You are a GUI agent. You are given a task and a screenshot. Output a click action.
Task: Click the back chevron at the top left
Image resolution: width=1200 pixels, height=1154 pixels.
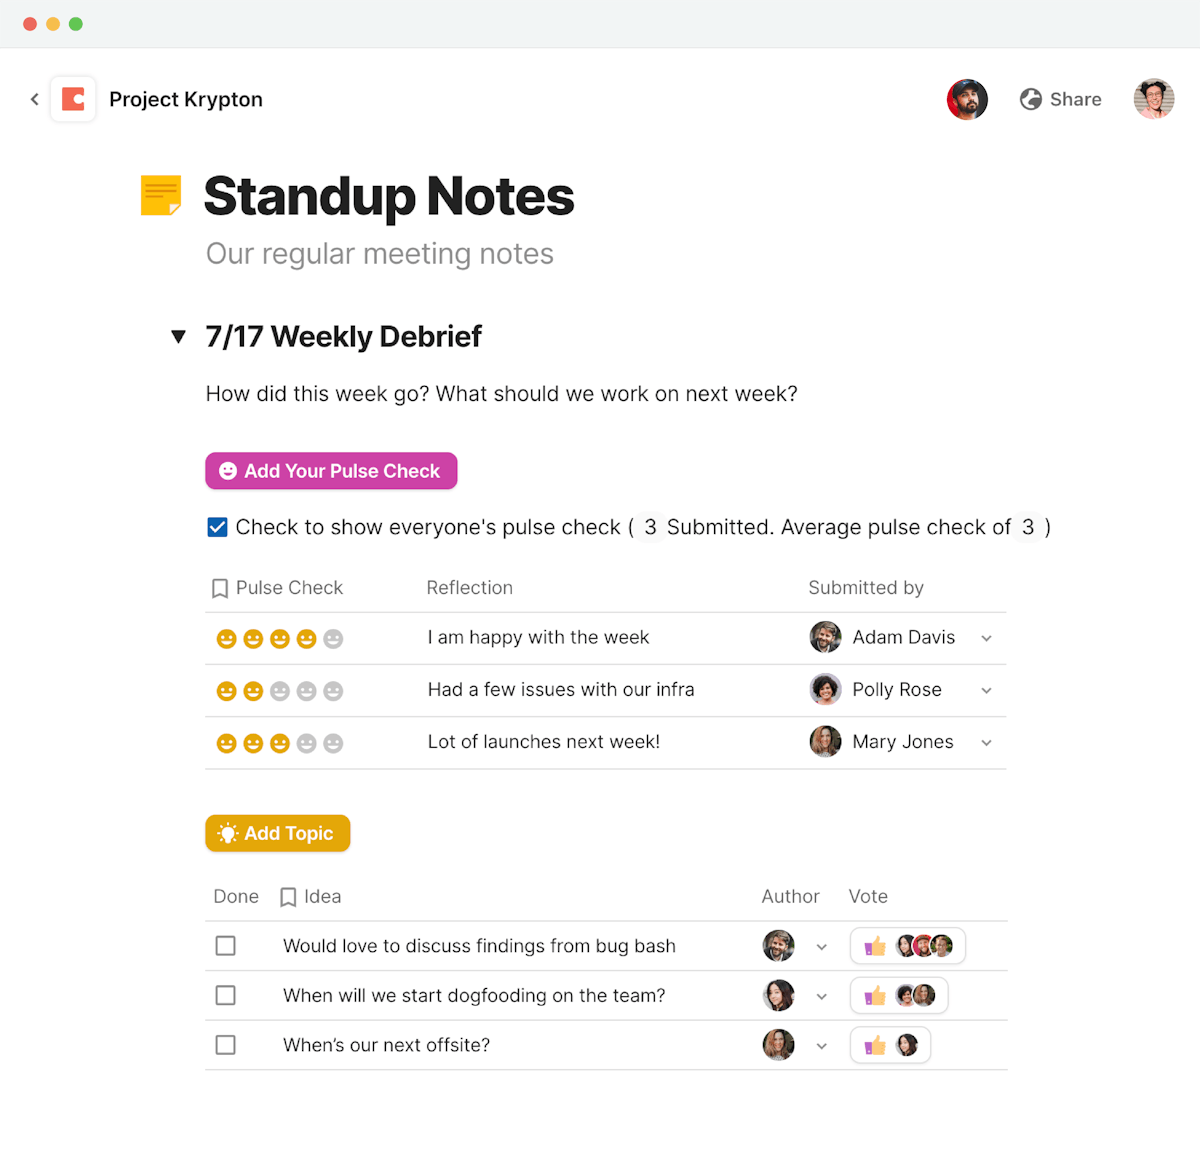[x=34, y=99]
